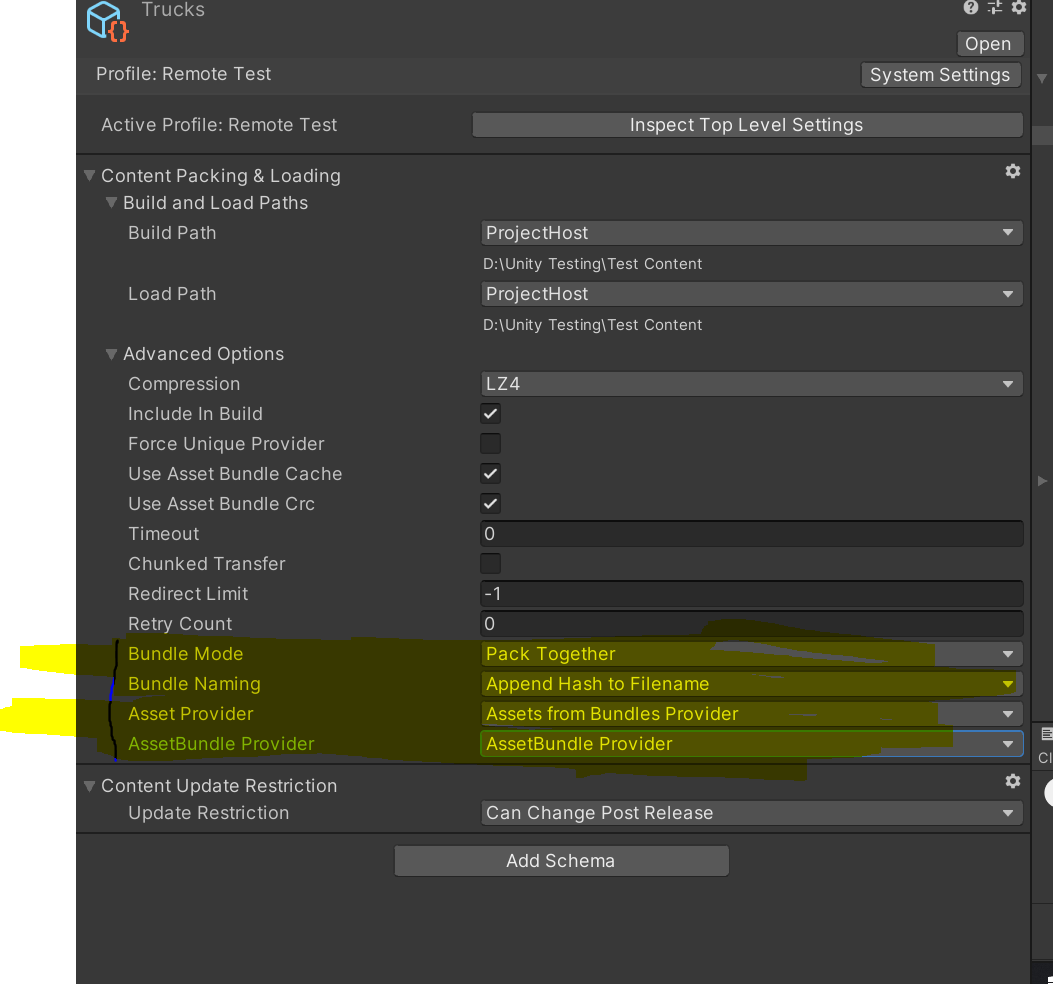The width and height of the screenshot is (1053, 984).
Task: Change the Build Path ProjectHost dropdown
Action: pyautogui.click(x=751, y=232)
